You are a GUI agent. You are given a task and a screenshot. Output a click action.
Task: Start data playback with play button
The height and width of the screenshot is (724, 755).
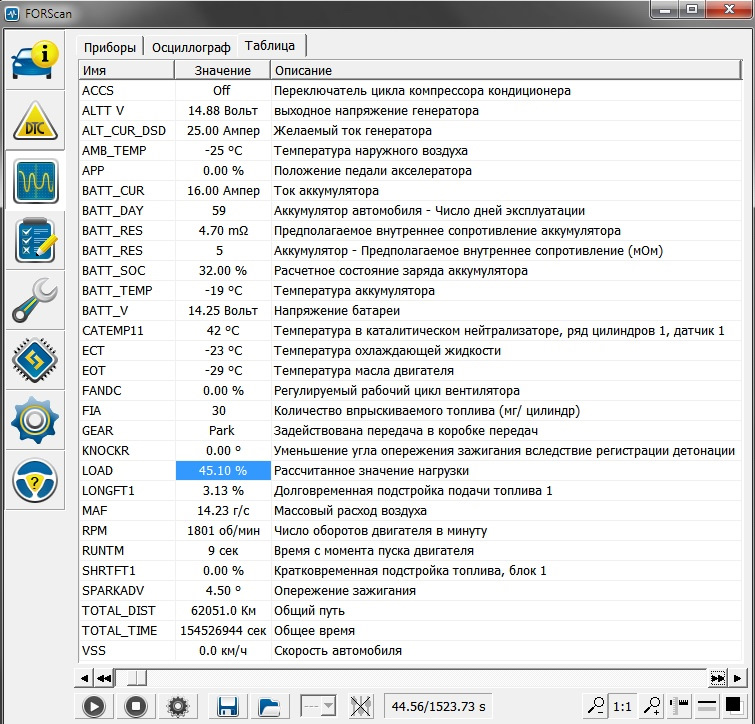(94, 706)
